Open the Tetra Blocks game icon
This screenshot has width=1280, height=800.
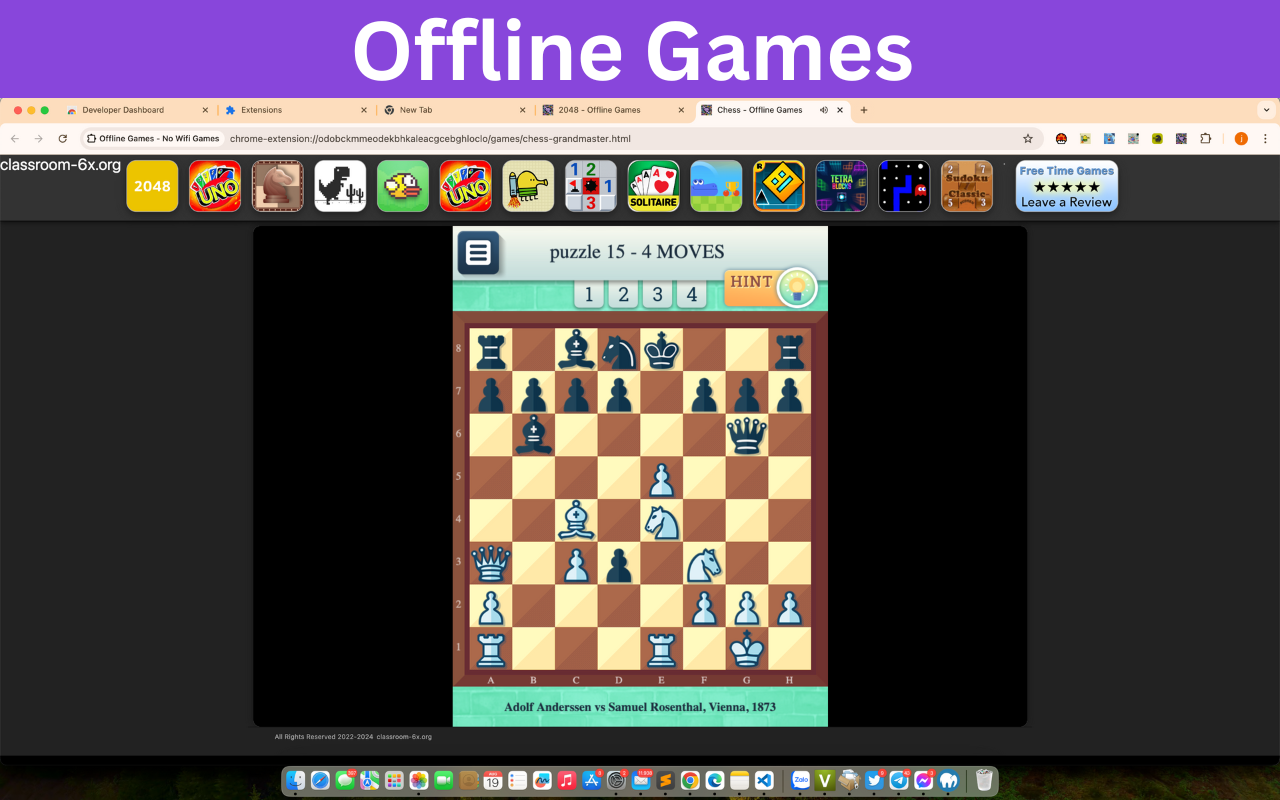click(x=841, y=186)
